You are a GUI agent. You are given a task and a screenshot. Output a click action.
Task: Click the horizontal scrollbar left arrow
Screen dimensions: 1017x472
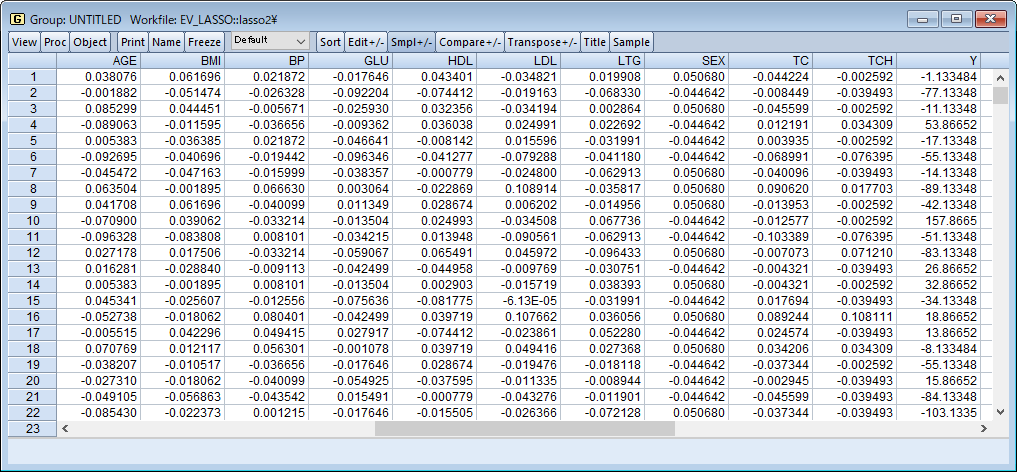pyautogui.click(x=64, y=428)
